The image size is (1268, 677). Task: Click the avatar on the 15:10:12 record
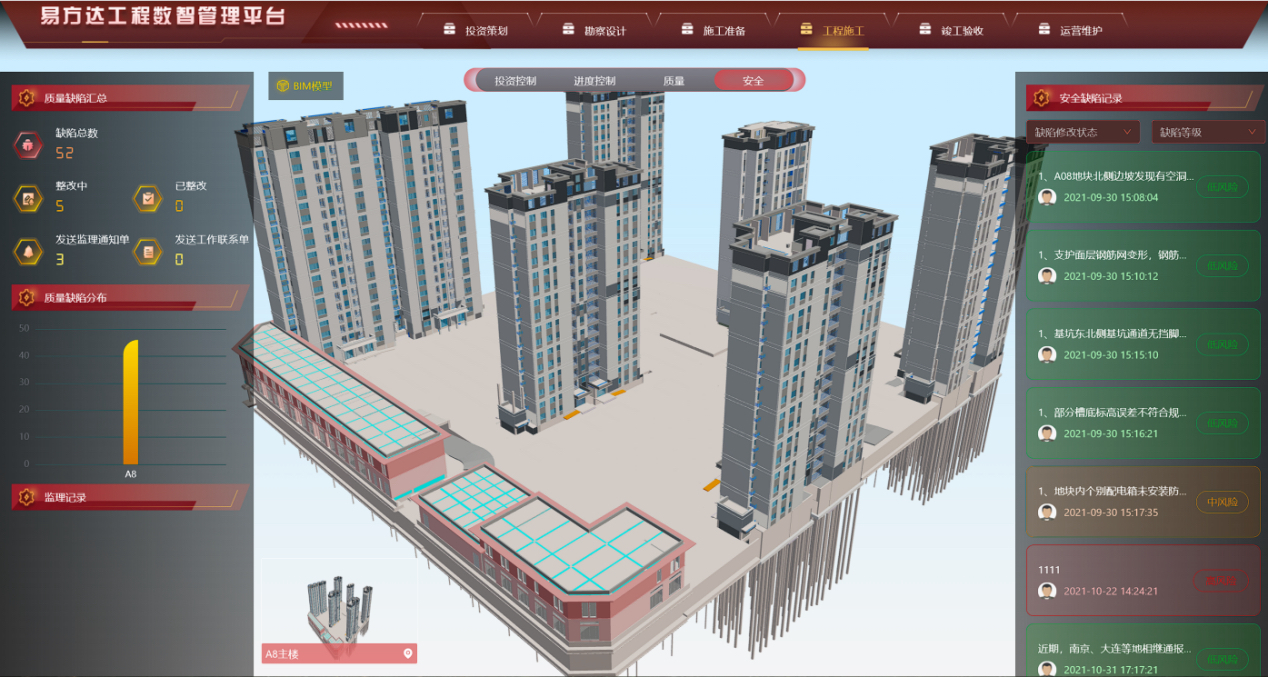coord(1047,276)
